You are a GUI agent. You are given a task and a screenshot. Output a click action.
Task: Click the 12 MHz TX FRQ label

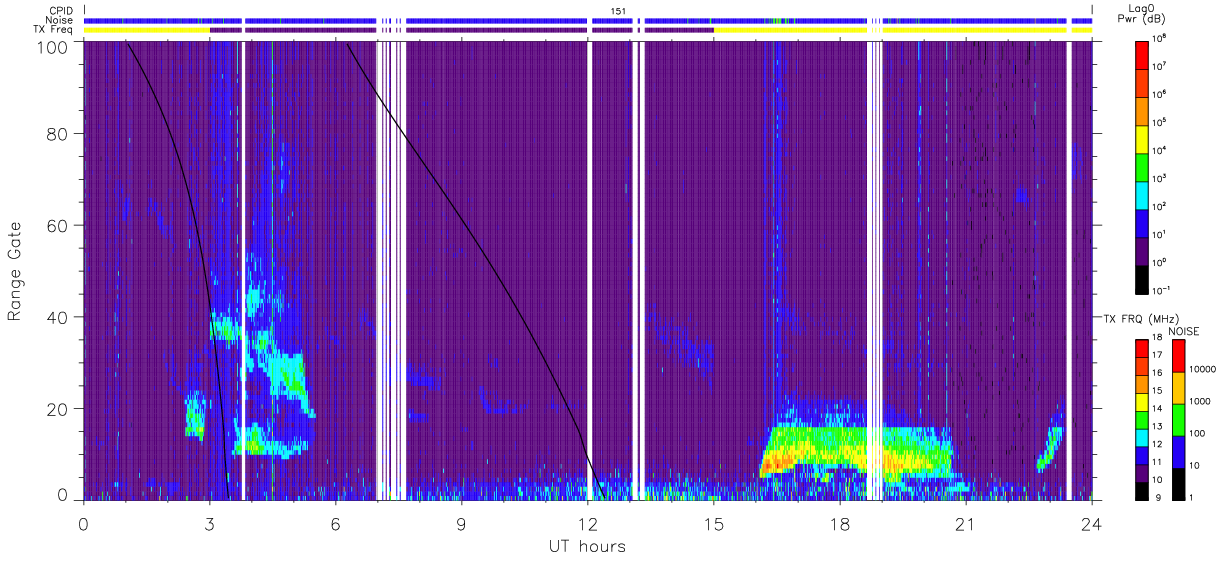[1156, 443]
